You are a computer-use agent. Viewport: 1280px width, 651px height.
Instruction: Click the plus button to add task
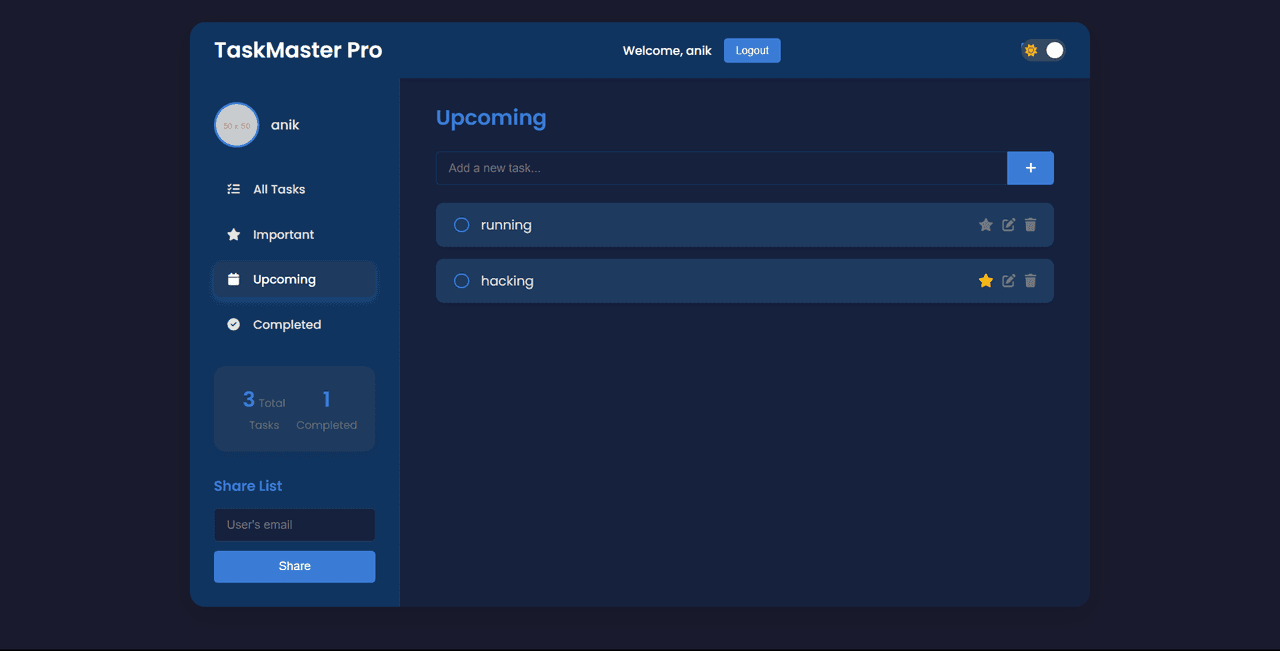[x=1030, y=168]
